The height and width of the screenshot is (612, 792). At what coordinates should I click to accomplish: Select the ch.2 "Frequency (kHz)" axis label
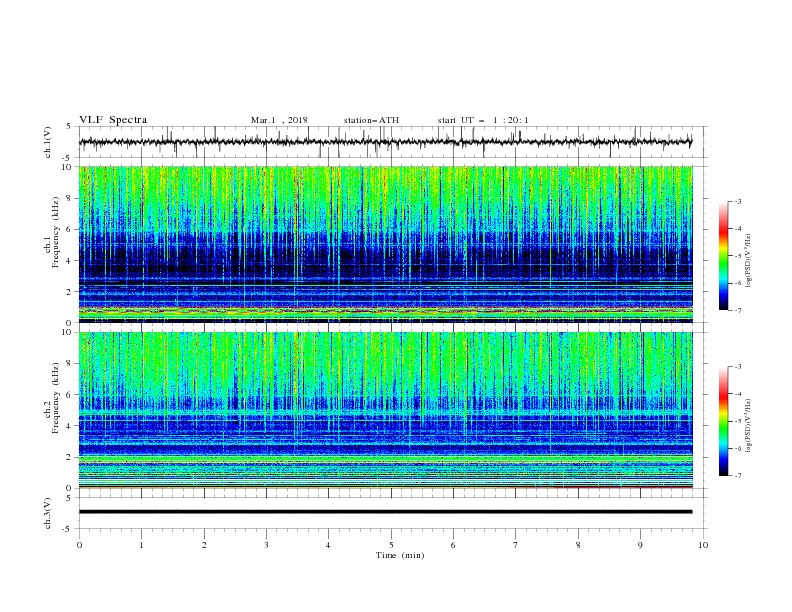[x=56, y=398]
